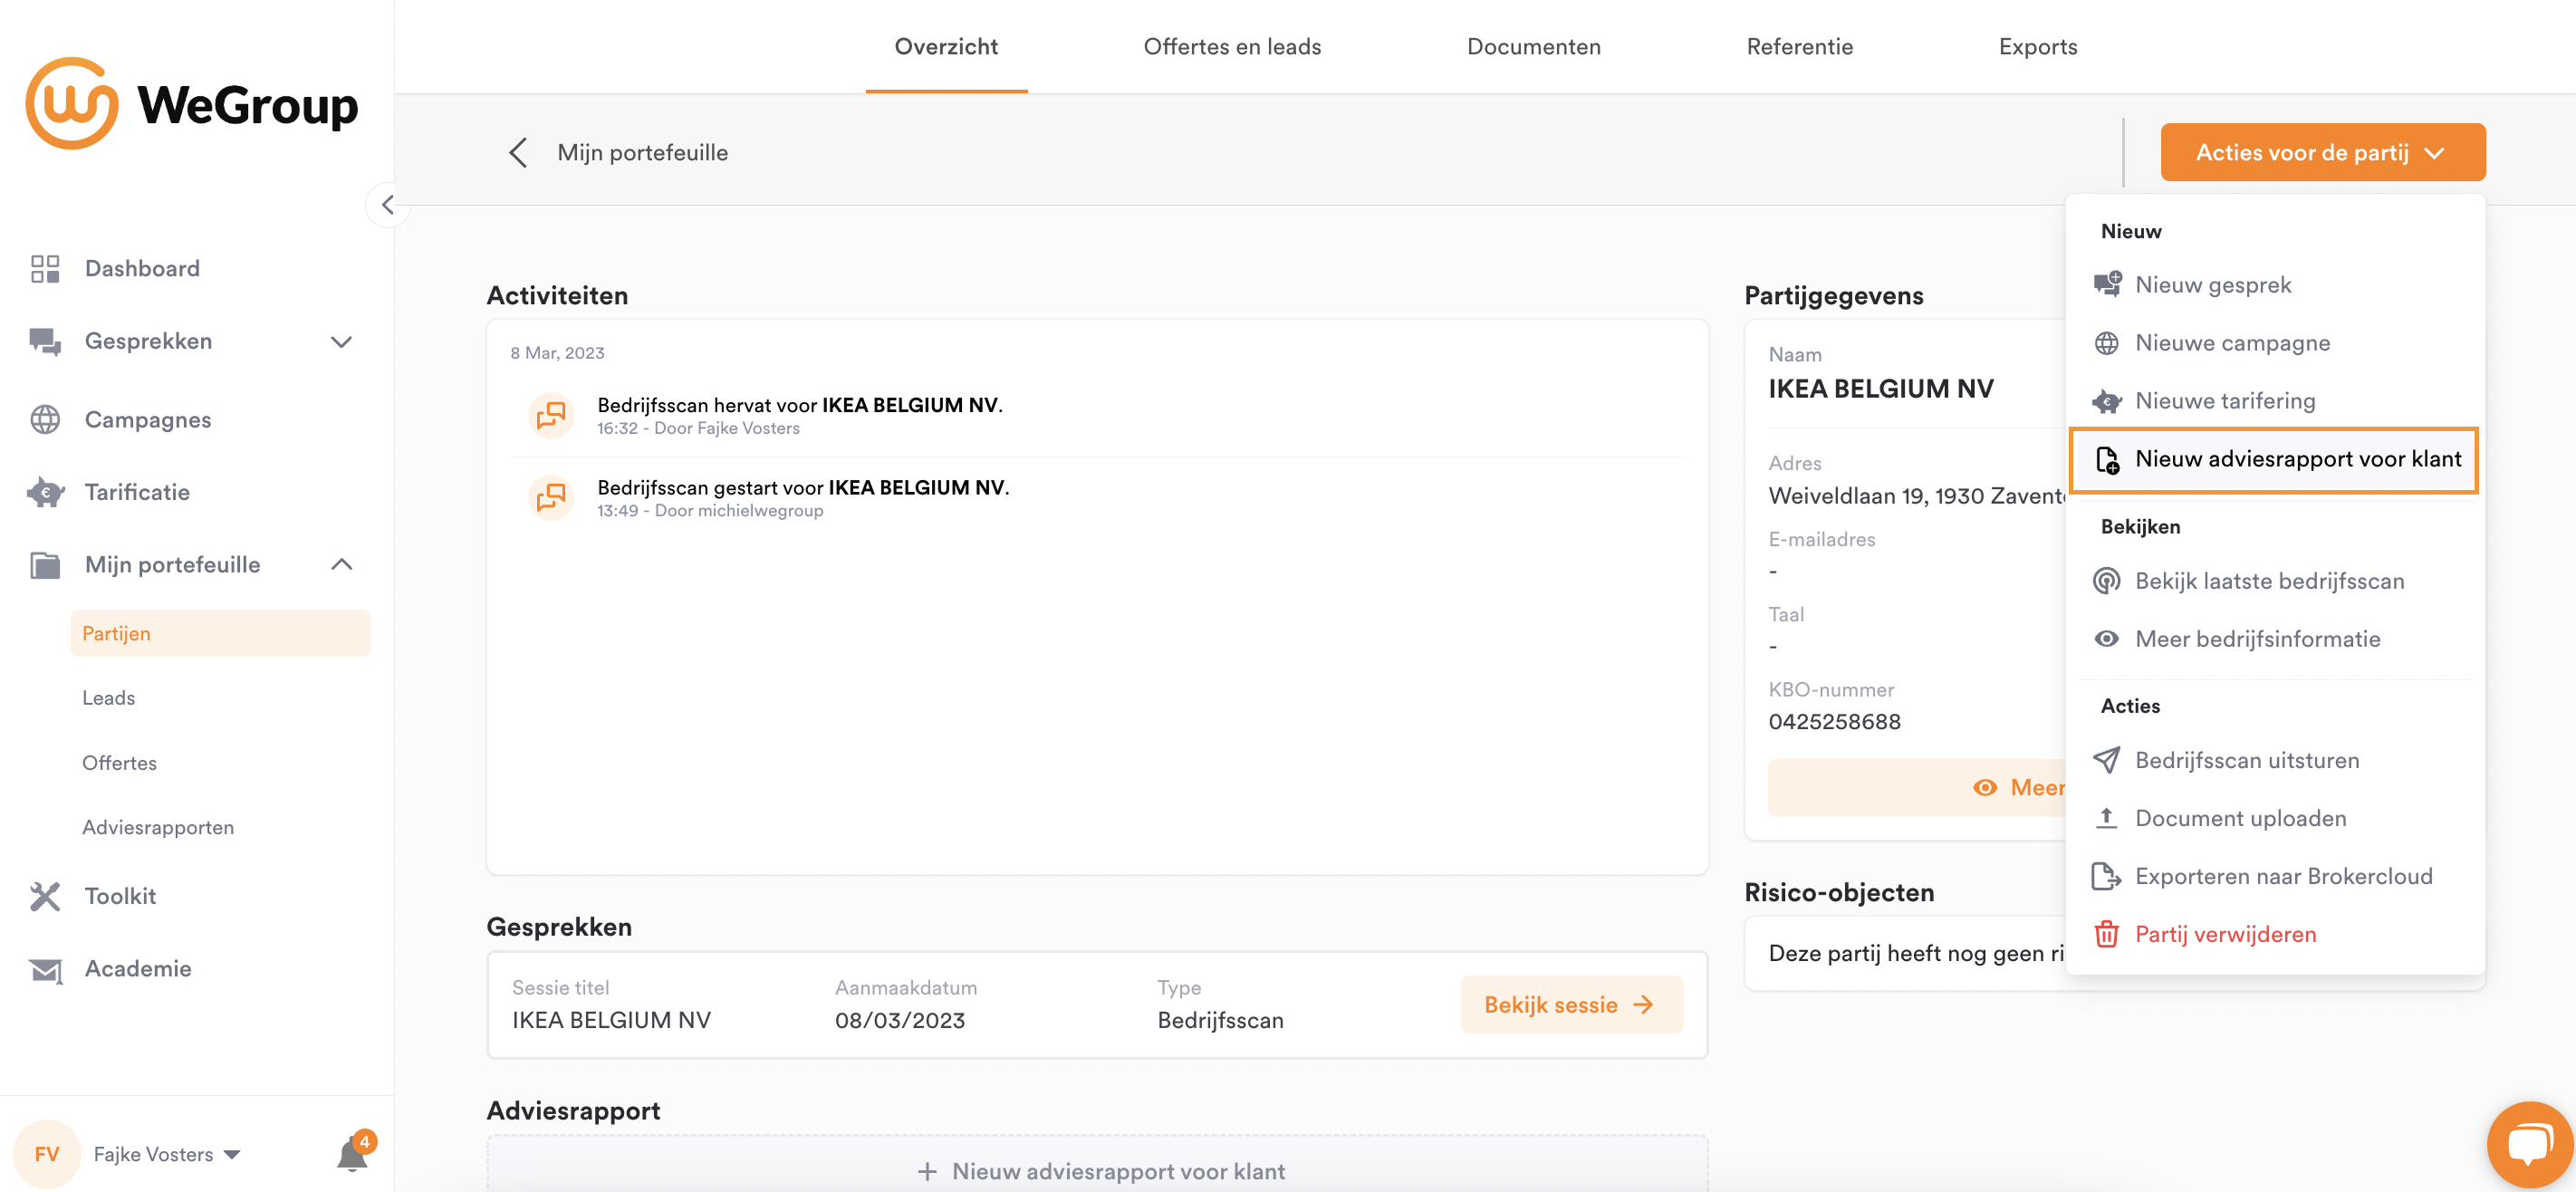
Task: Click the Nieuwe campagne globe icon in menu
Action: tap(2107, 342)
